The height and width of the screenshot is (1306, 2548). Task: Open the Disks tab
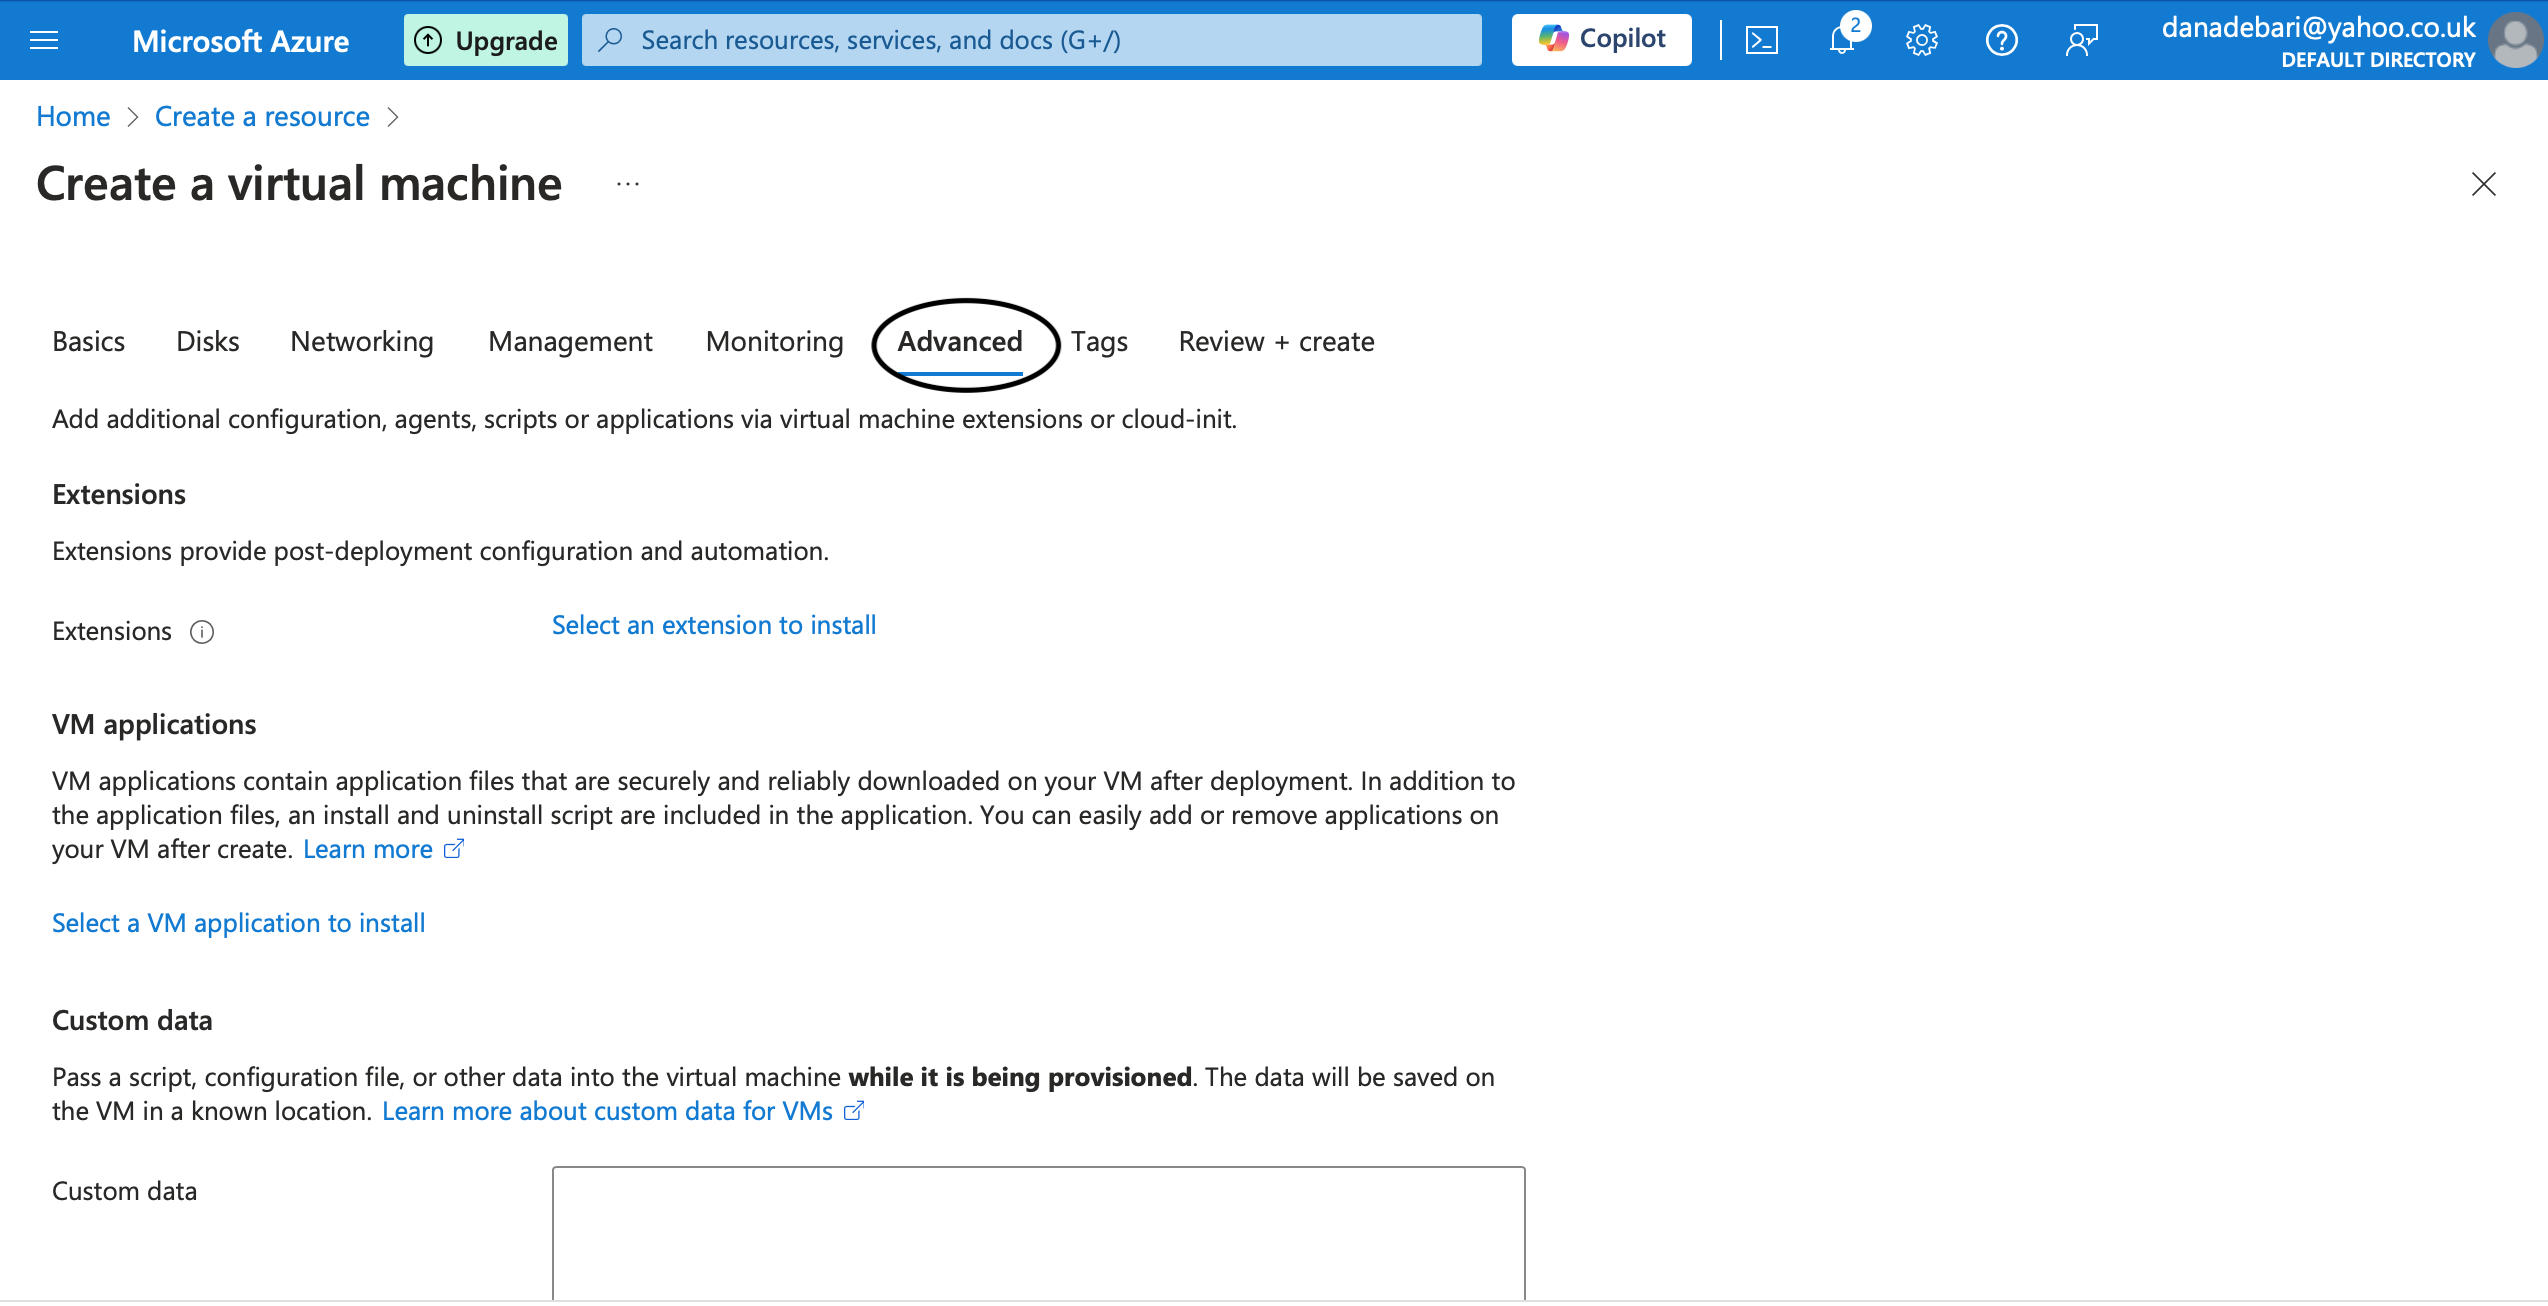point(208,342)
